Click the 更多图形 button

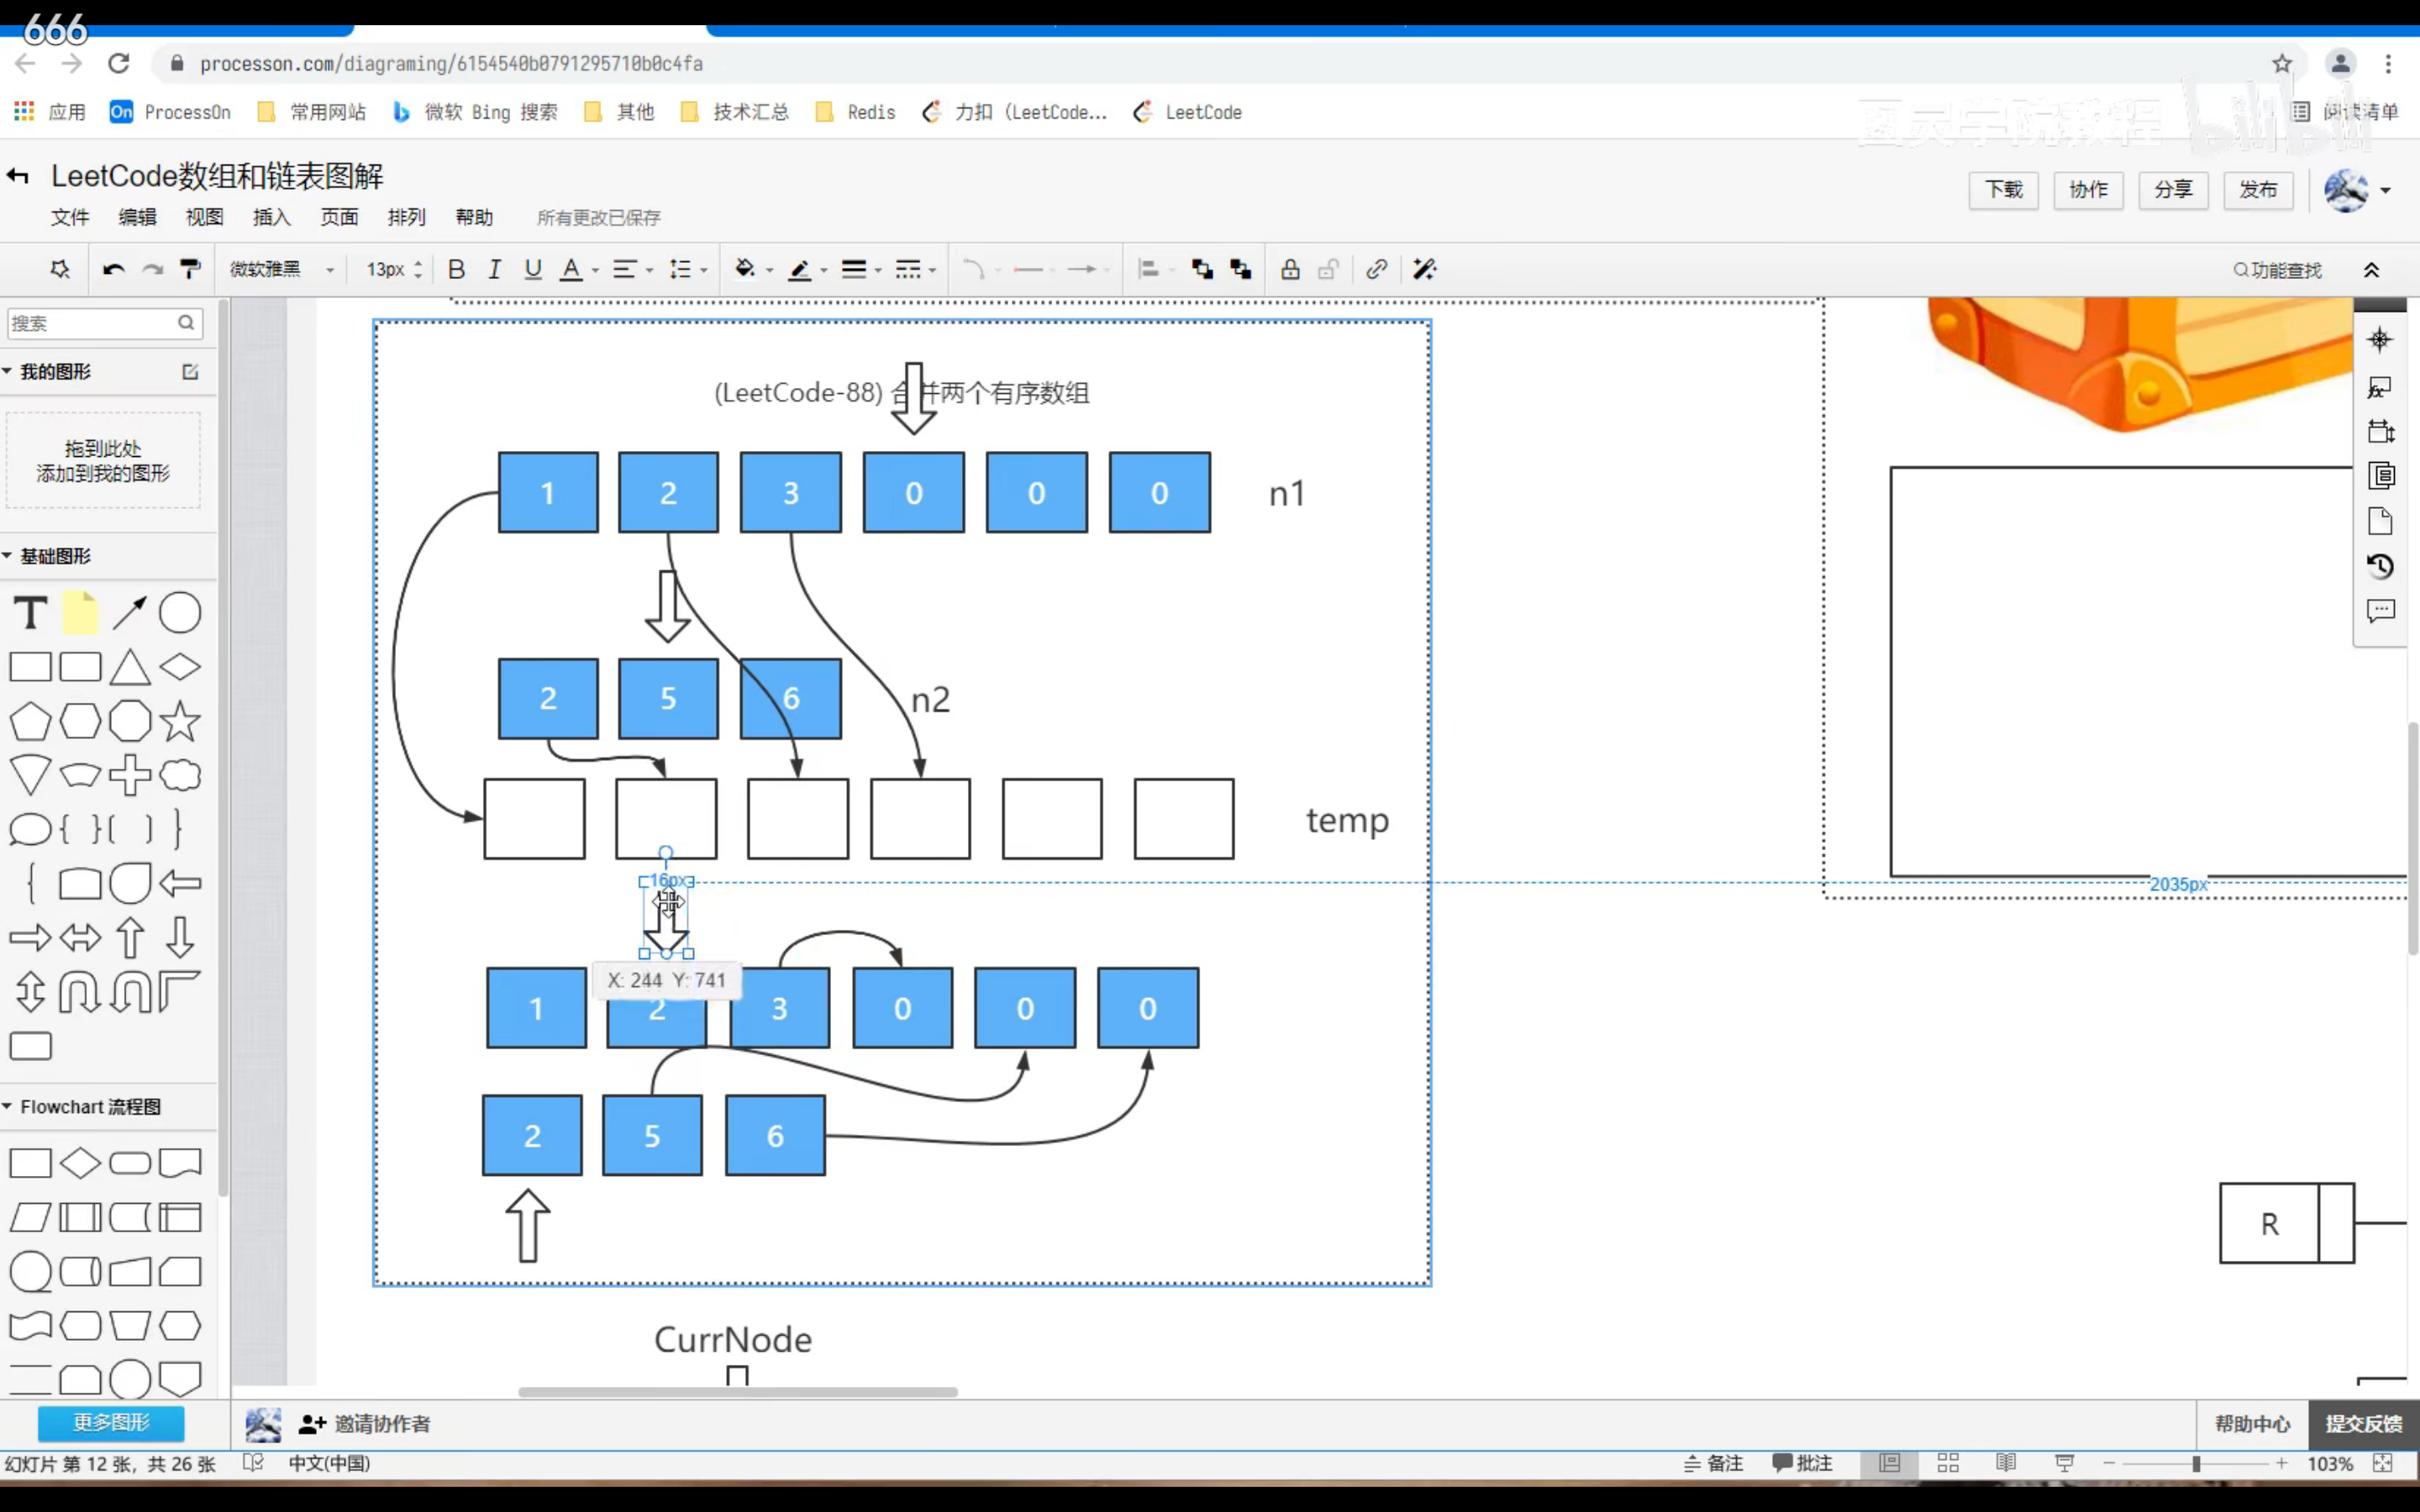coord(111,1422)
